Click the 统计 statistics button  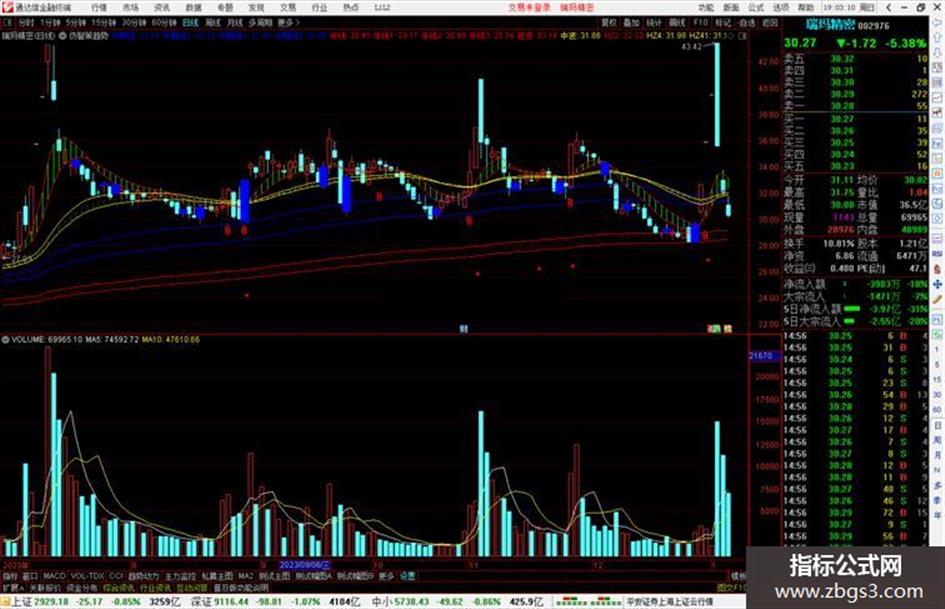click(x=654, y=23)
